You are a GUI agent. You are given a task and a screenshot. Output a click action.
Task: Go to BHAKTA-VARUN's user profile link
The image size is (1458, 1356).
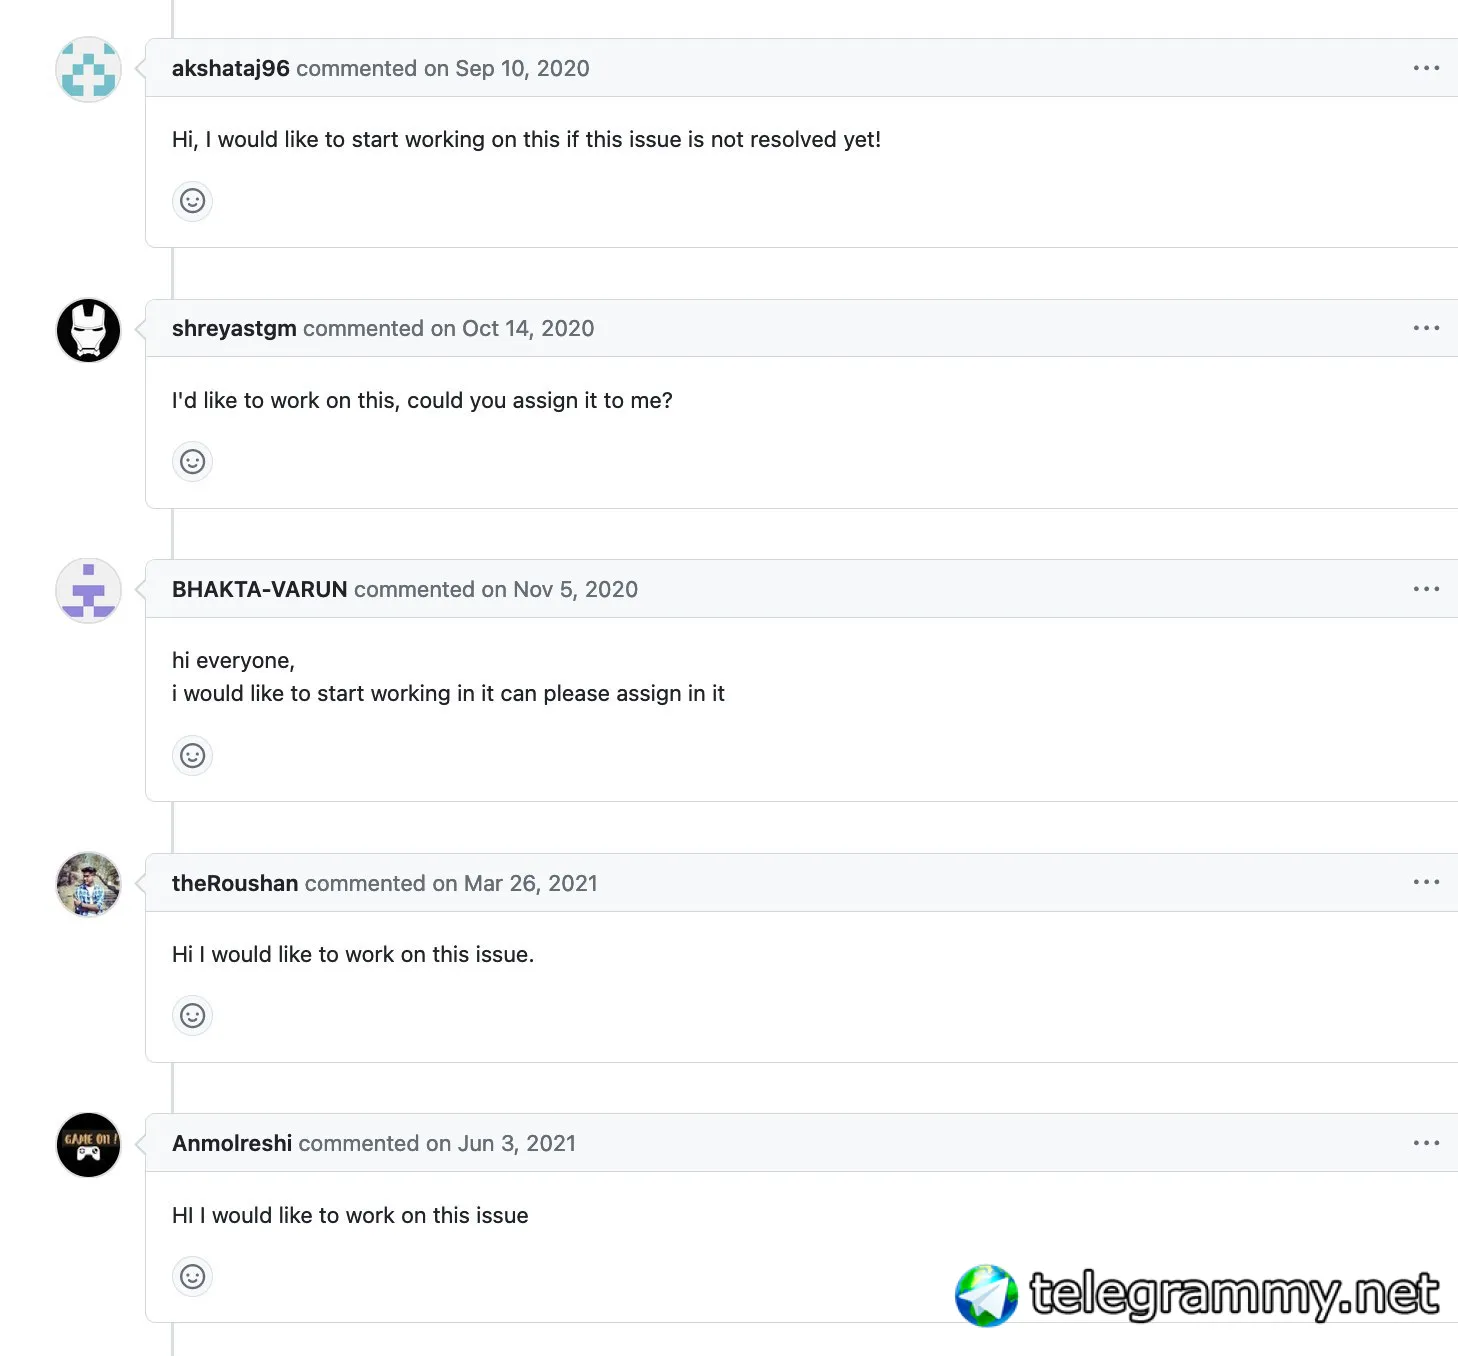[x=260, y=589]
